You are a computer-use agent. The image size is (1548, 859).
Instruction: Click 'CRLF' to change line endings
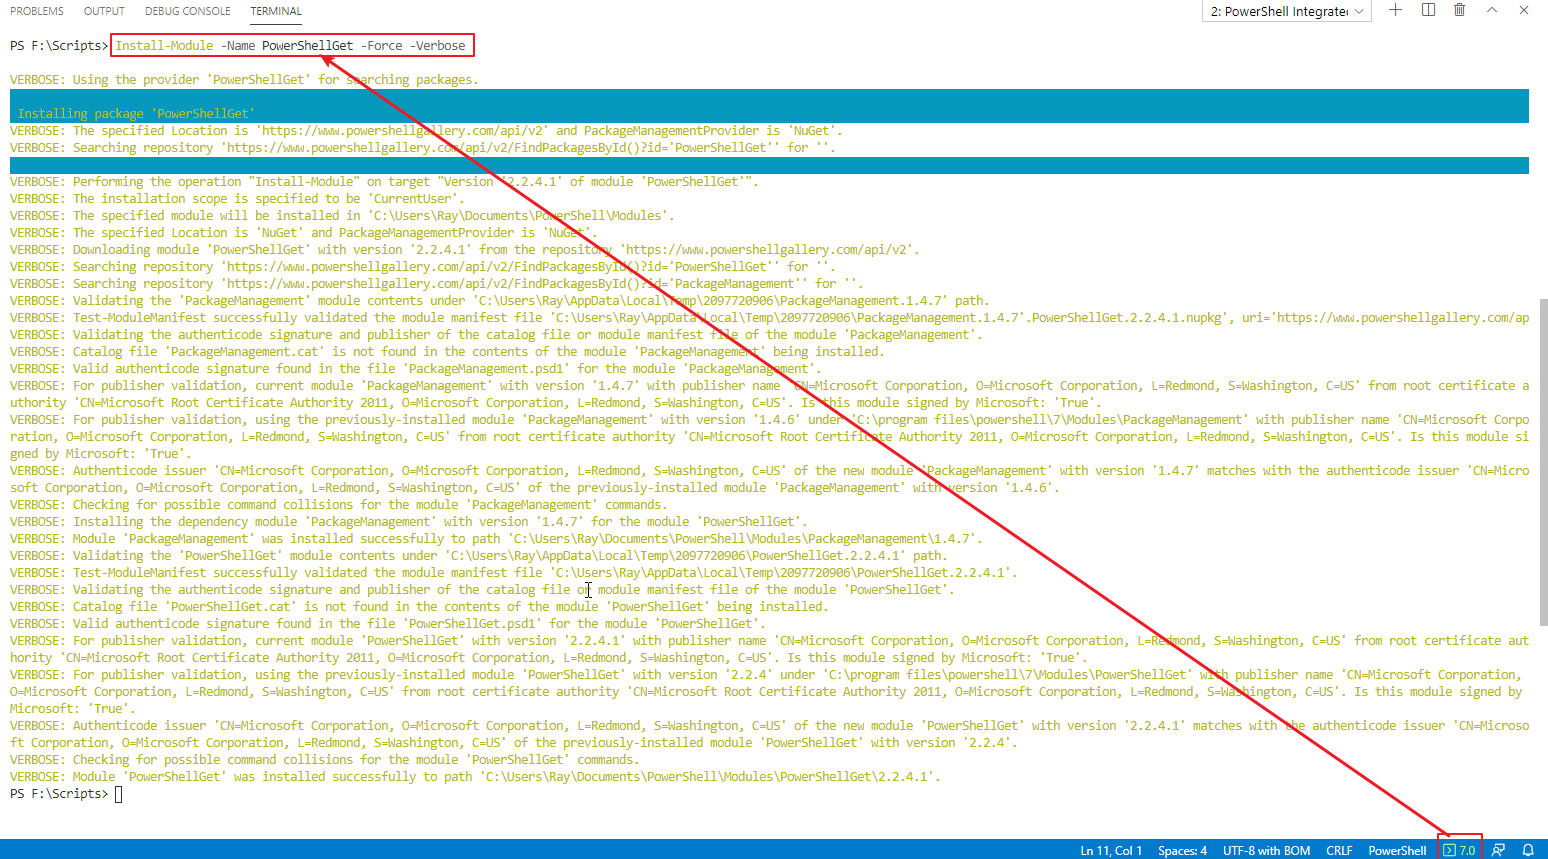tap(1339, 850)
